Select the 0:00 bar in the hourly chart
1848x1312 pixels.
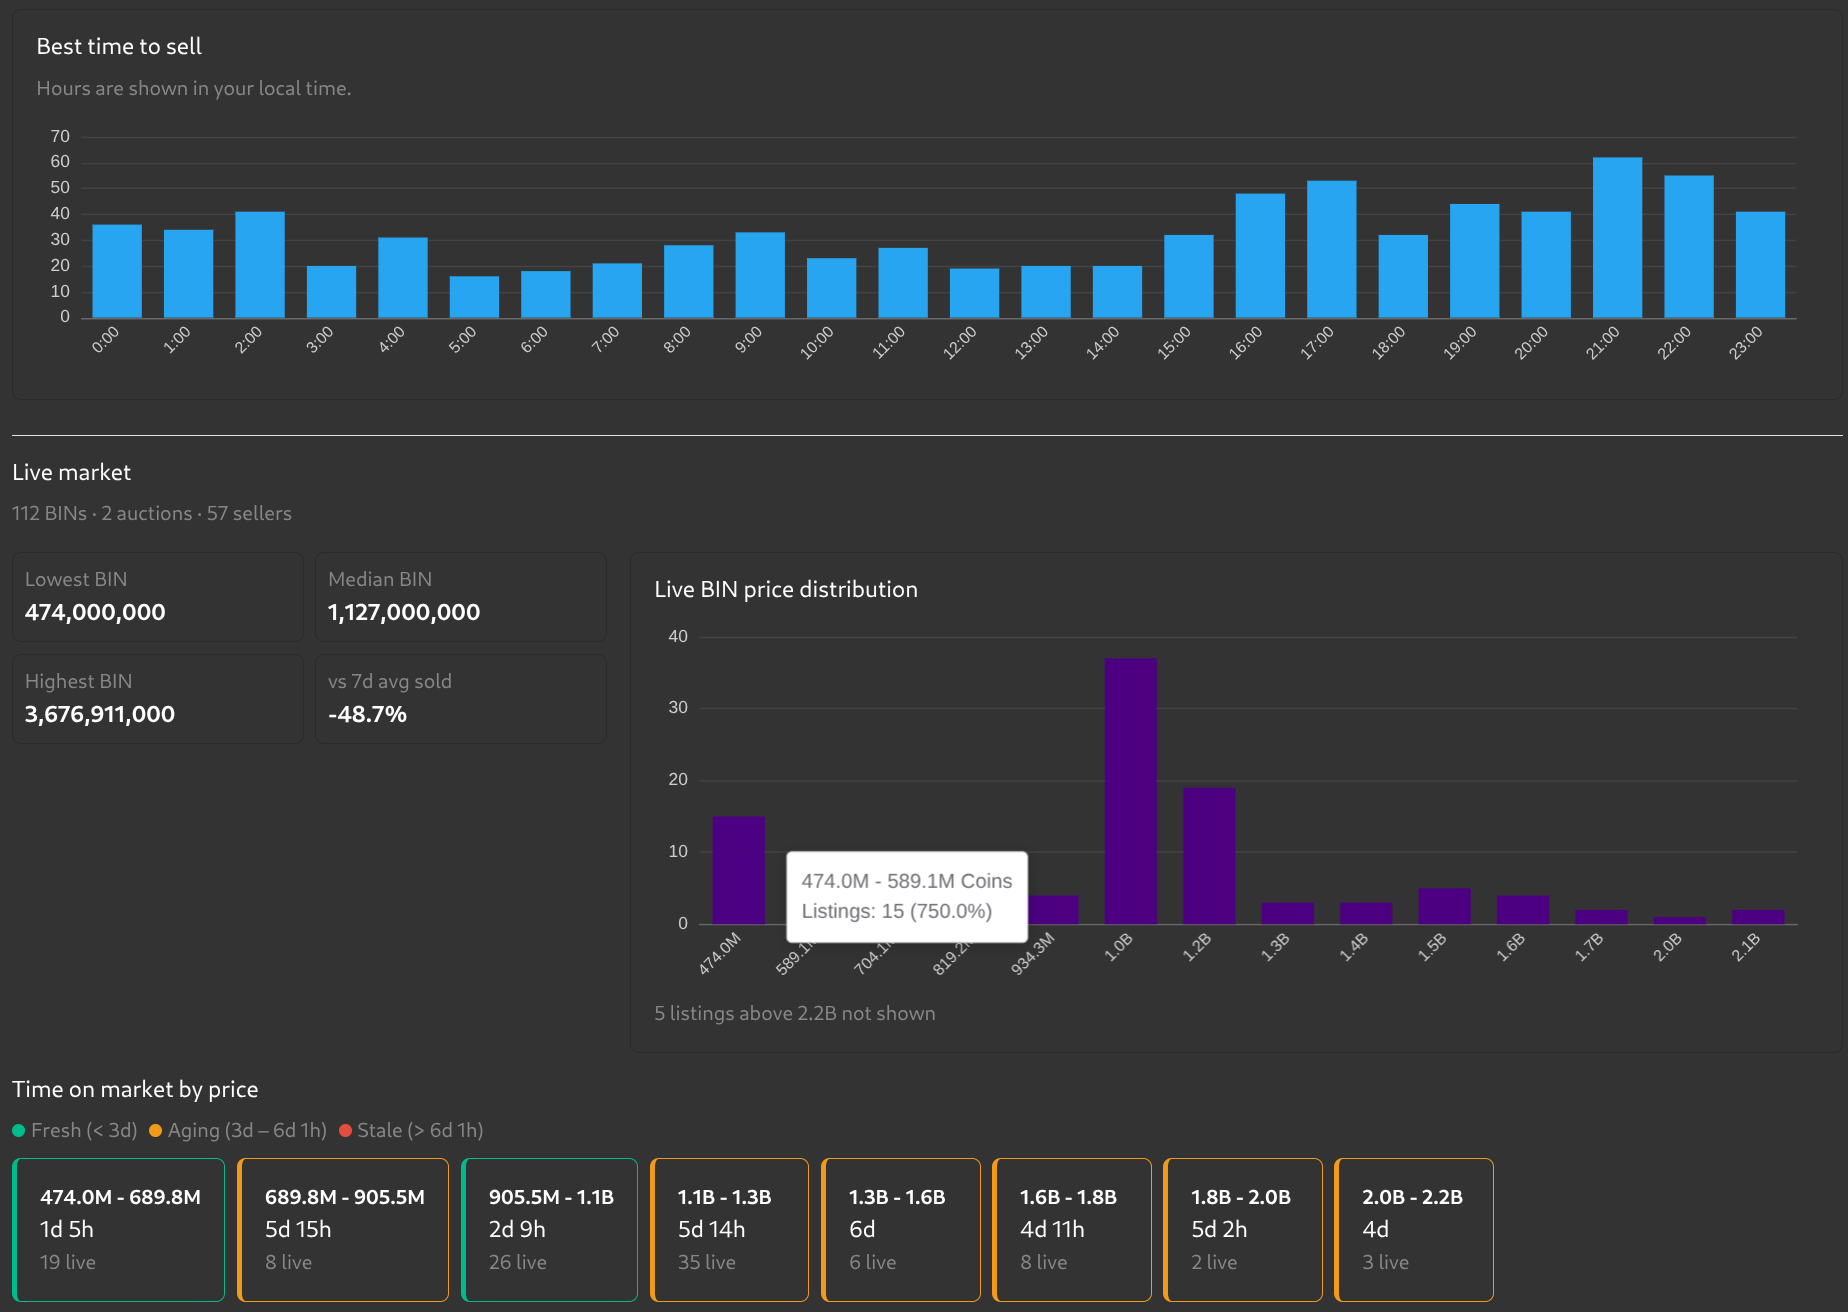click(117, 271)
